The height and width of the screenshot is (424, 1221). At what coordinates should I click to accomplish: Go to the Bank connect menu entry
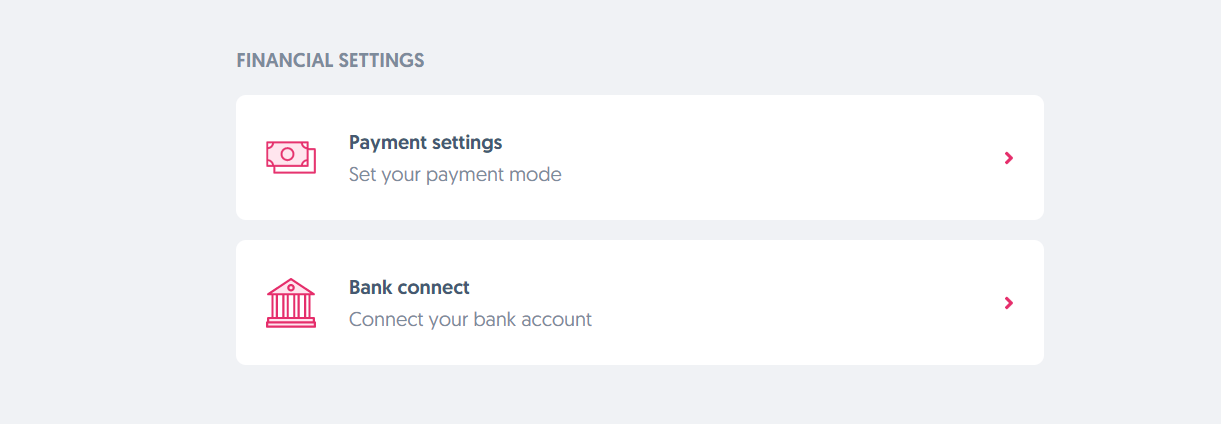639,302
